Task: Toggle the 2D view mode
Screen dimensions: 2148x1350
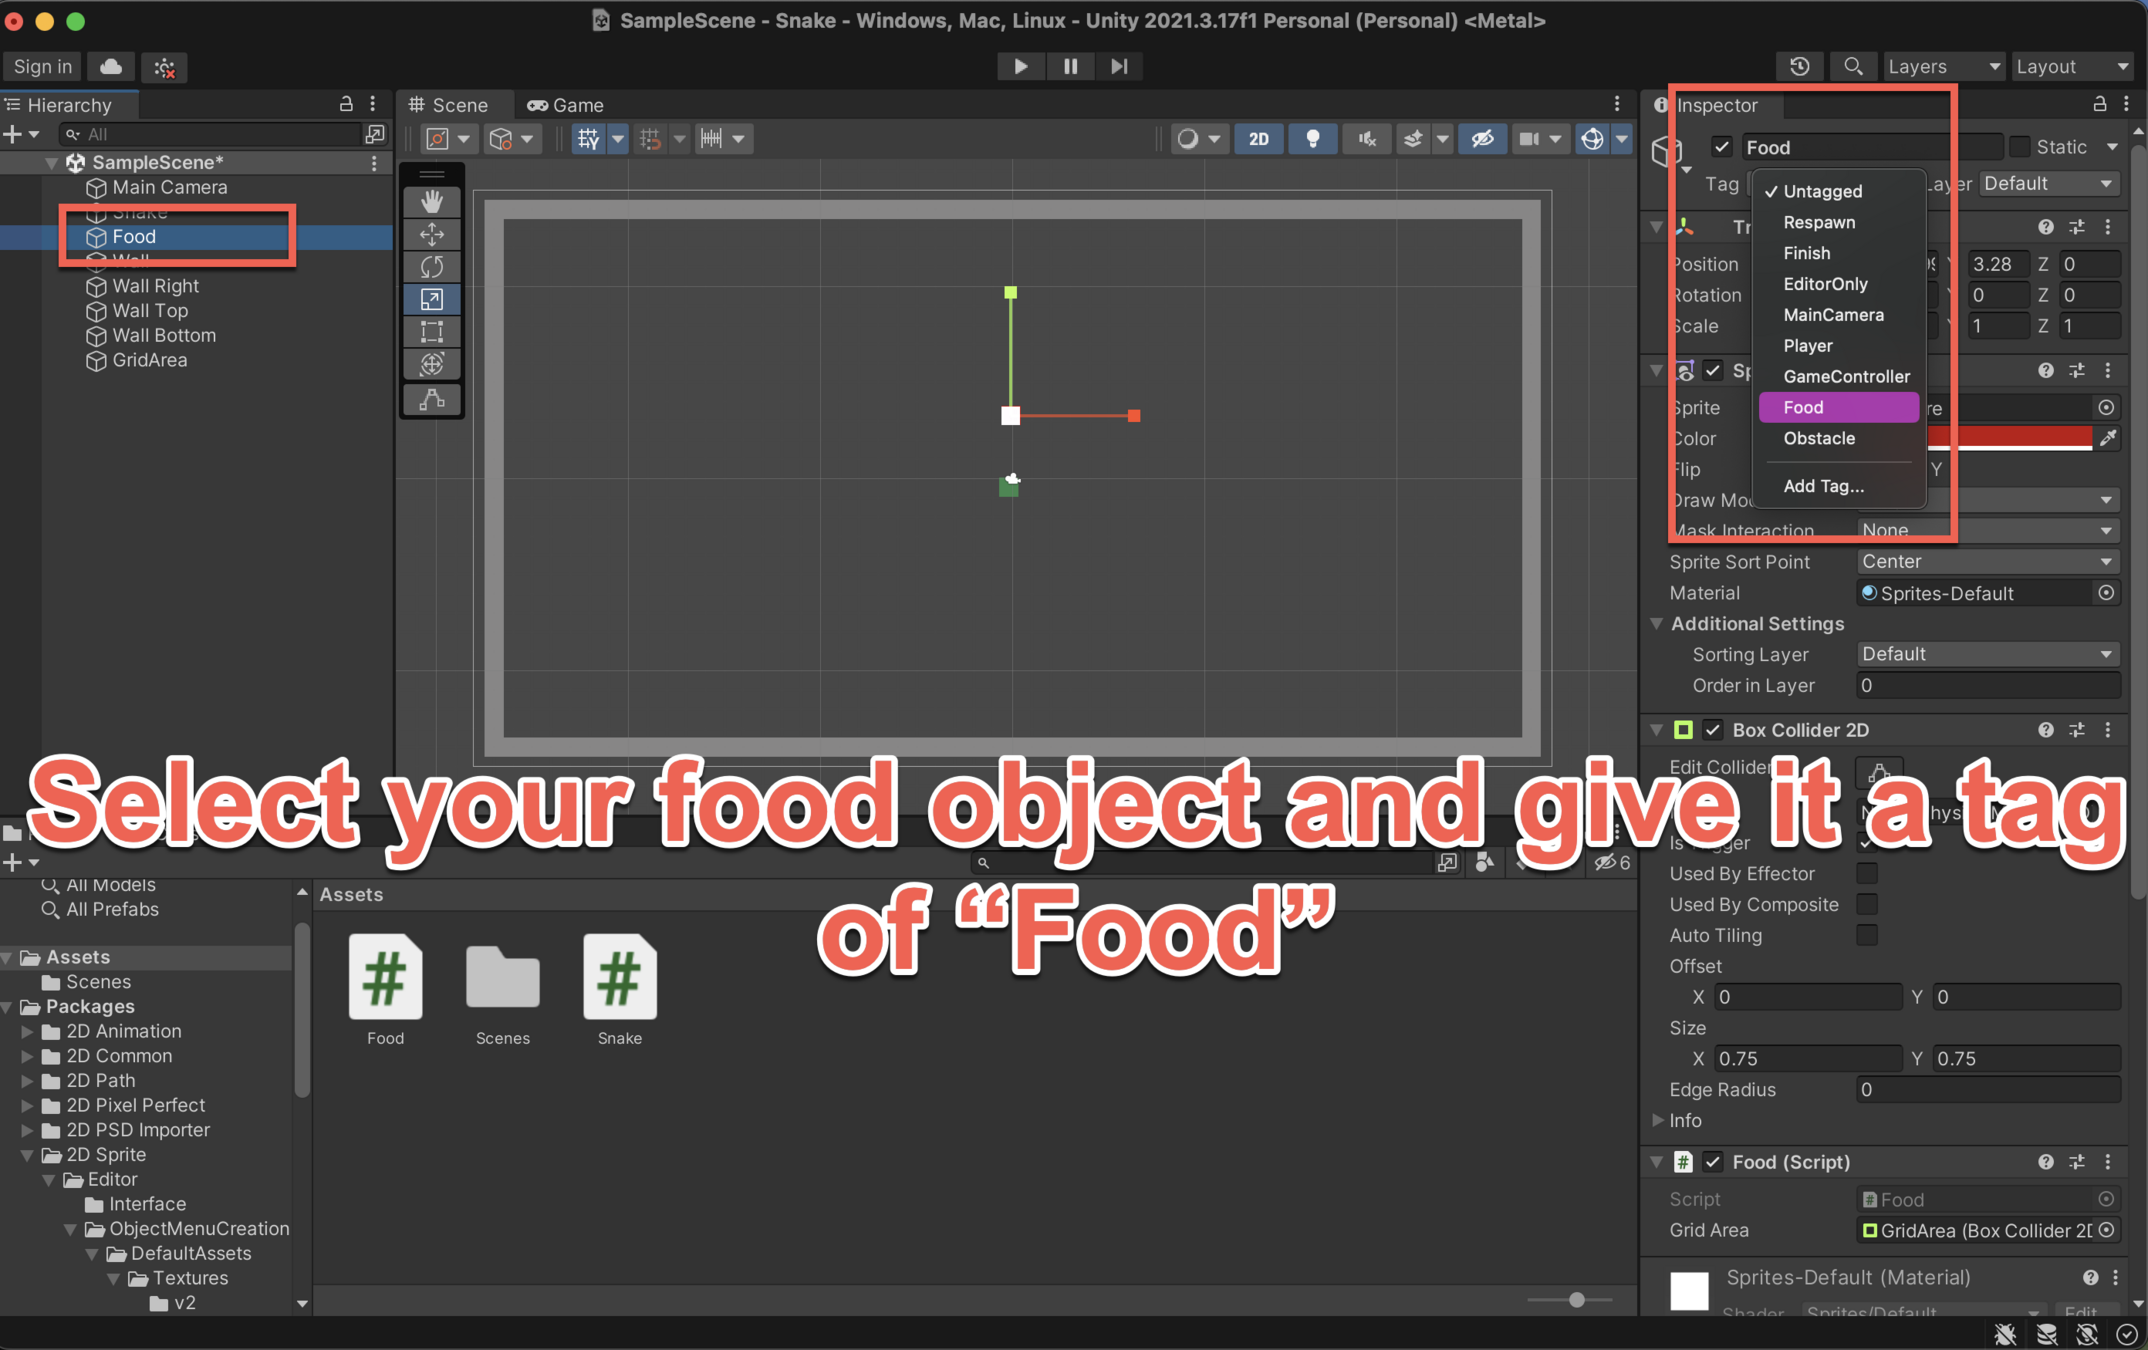Action: [x=1258, y=139]
